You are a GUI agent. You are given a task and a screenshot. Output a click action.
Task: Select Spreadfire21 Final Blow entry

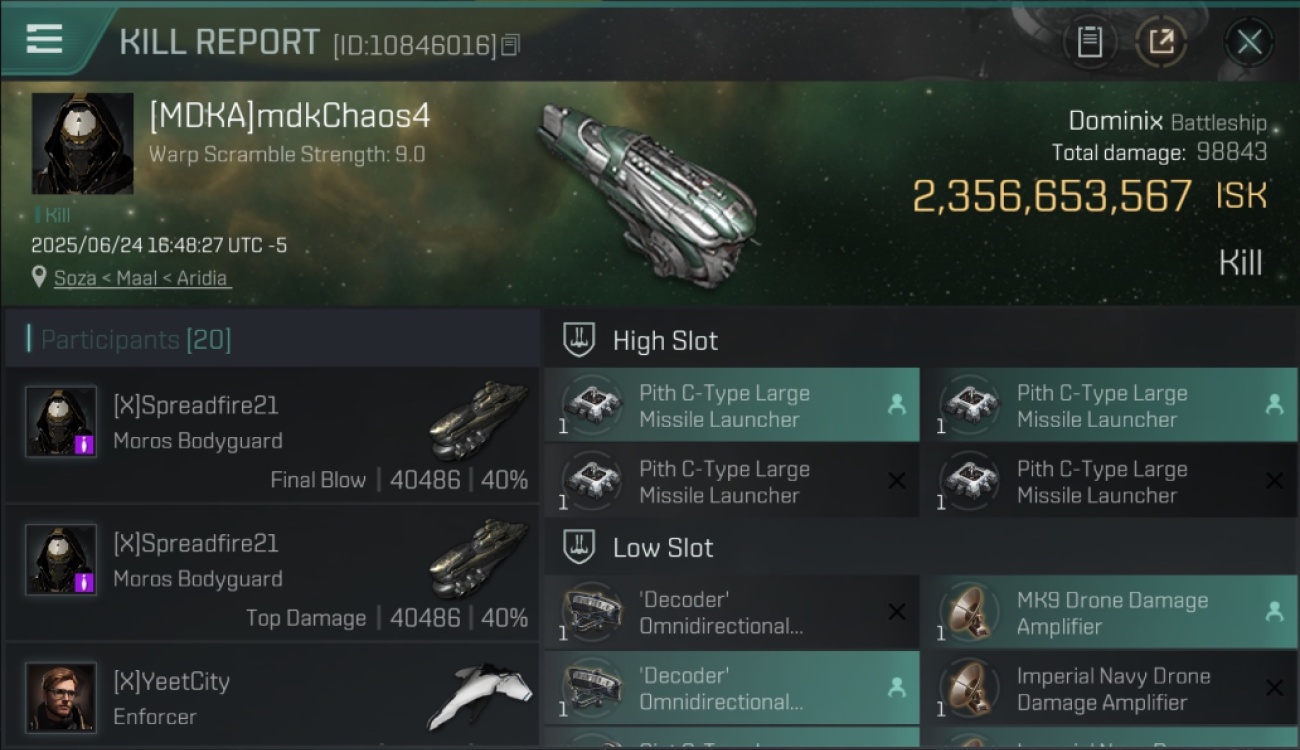click(272, 434)
